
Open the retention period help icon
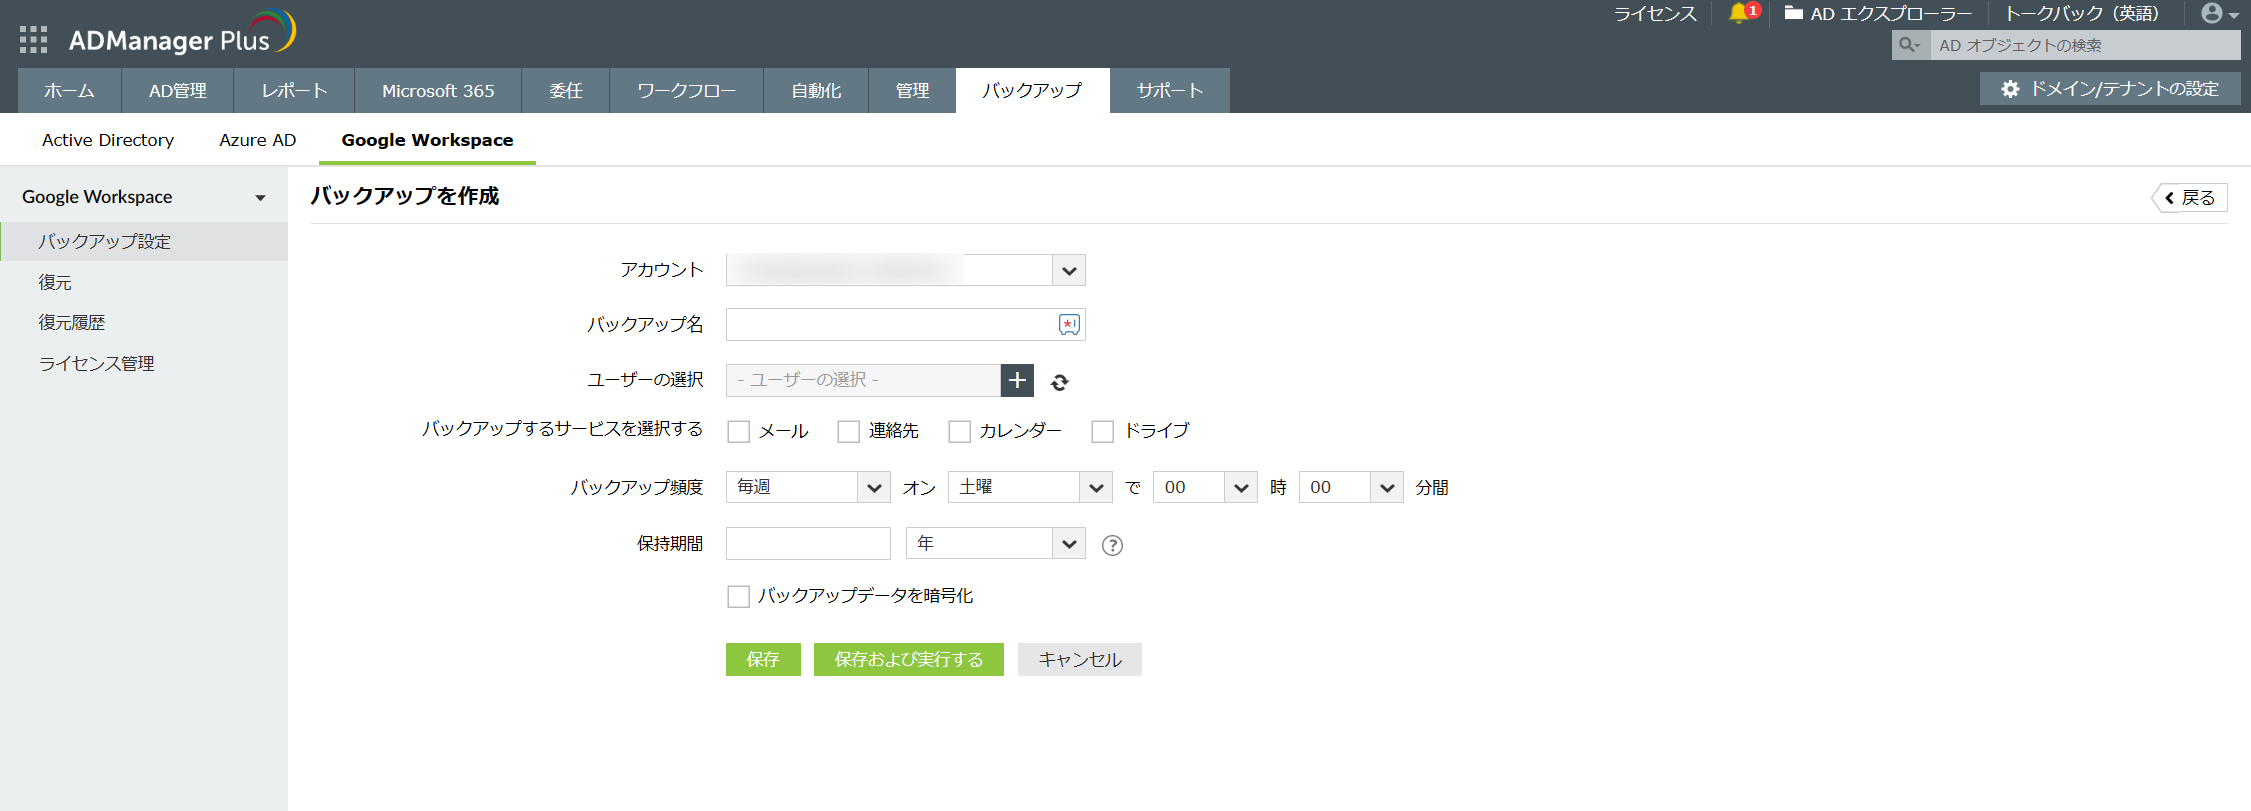(1112, 545)
